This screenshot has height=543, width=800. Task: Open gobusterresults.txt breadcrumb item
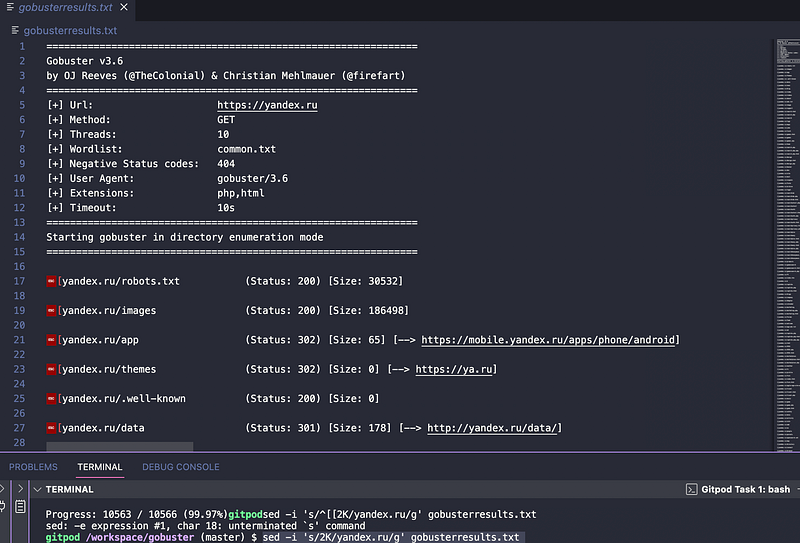70,31
